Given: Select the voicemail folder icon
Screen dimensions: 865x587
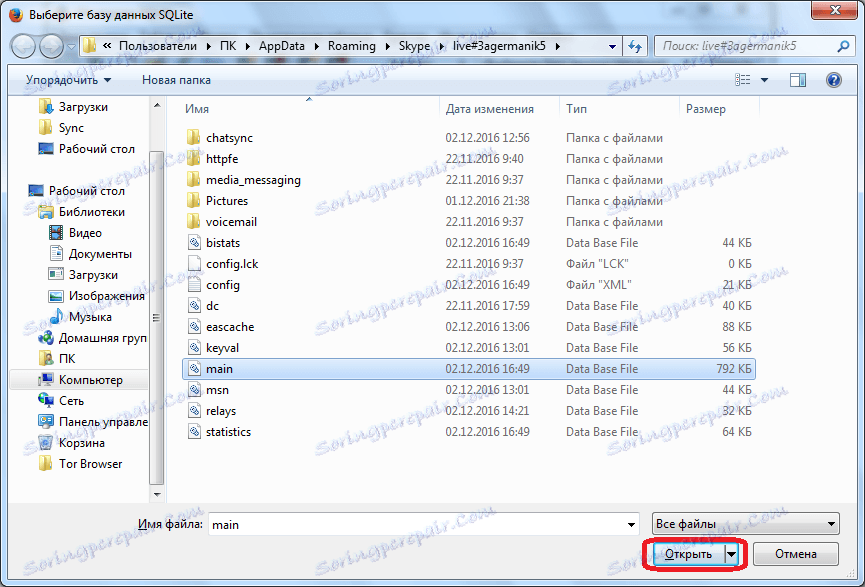Looking at the screenshot, I should [x=194, y=221].
